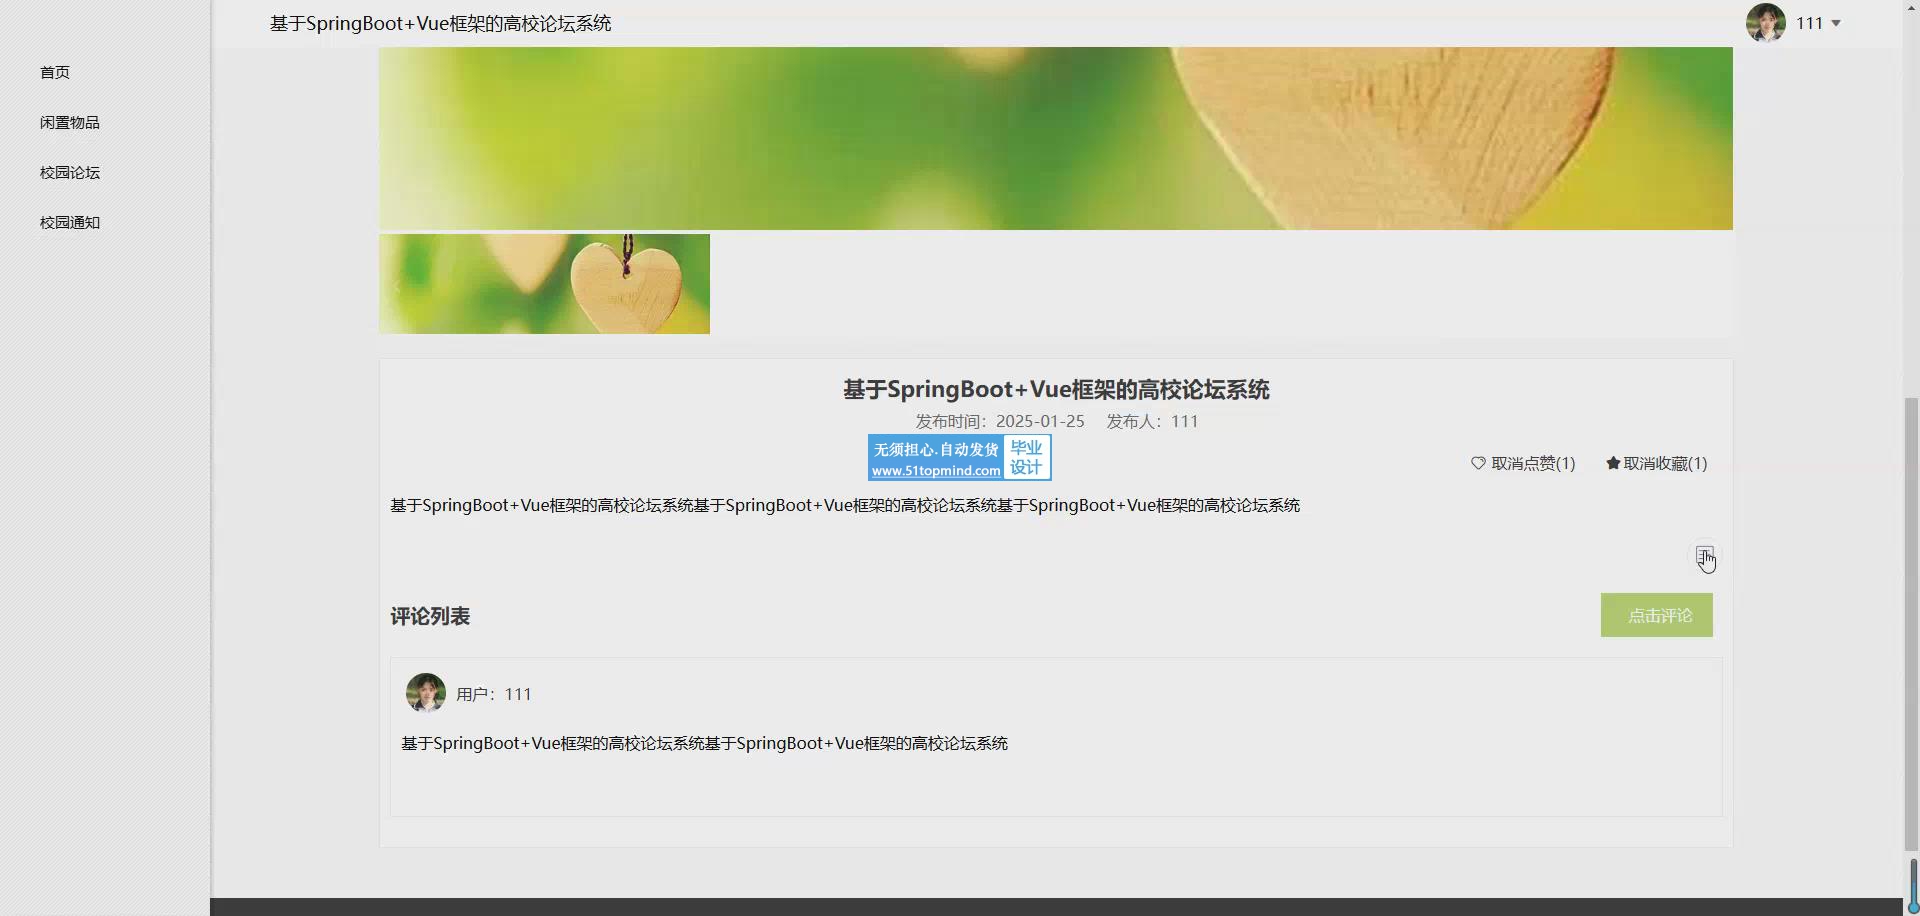
Task: Toggle the star icon to cancel favorite
Action: pos(1613,463)
